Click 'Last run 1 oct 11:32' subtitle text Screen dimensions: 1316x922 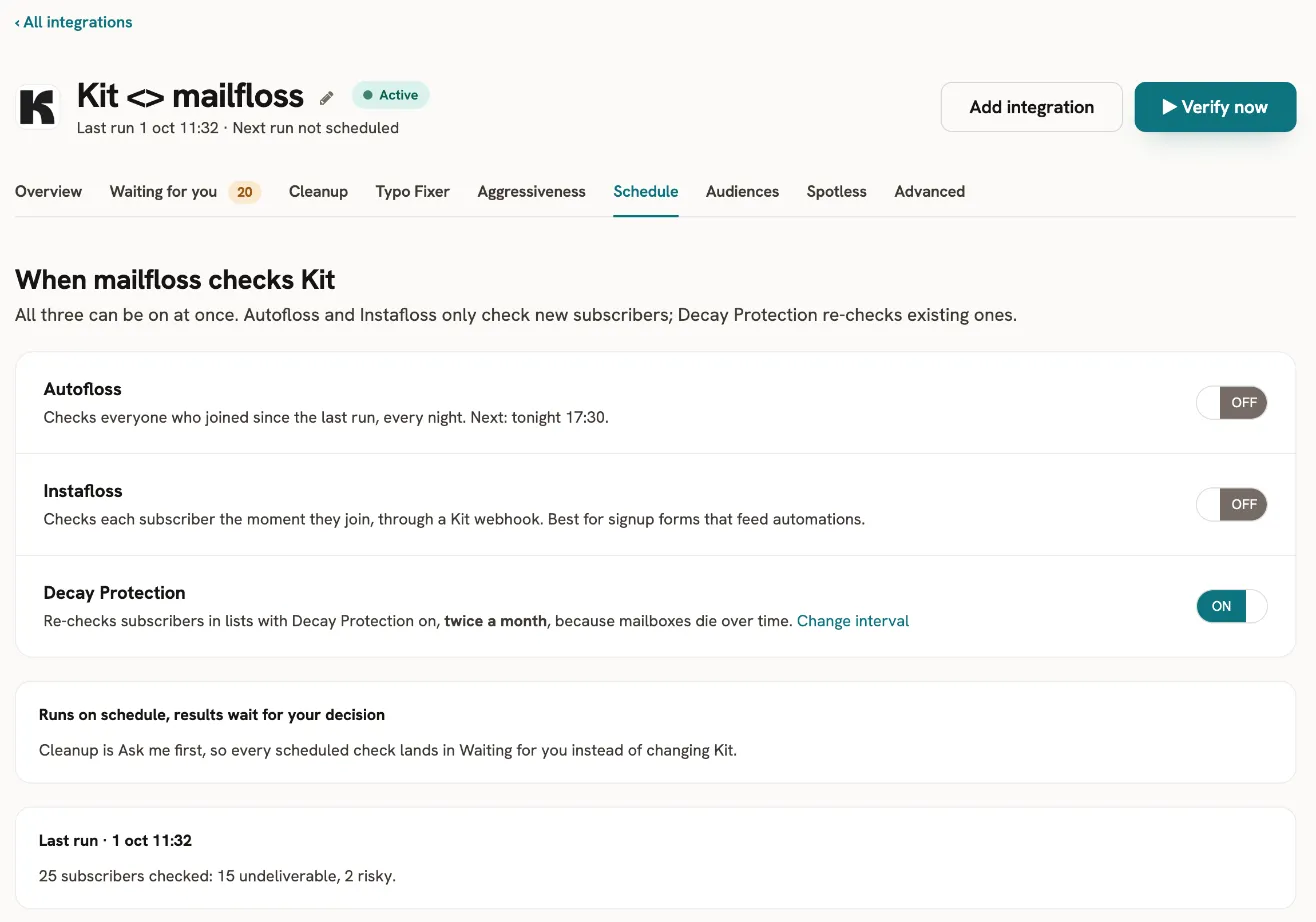(146, 128)
